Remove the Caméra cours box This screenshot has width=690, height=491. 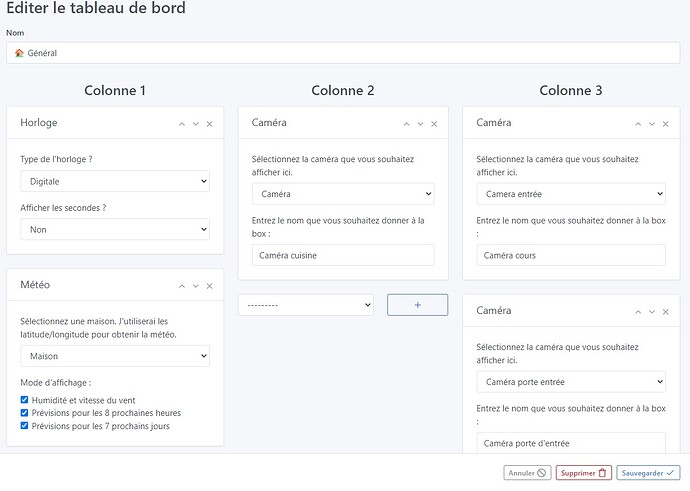click(665, 124)
